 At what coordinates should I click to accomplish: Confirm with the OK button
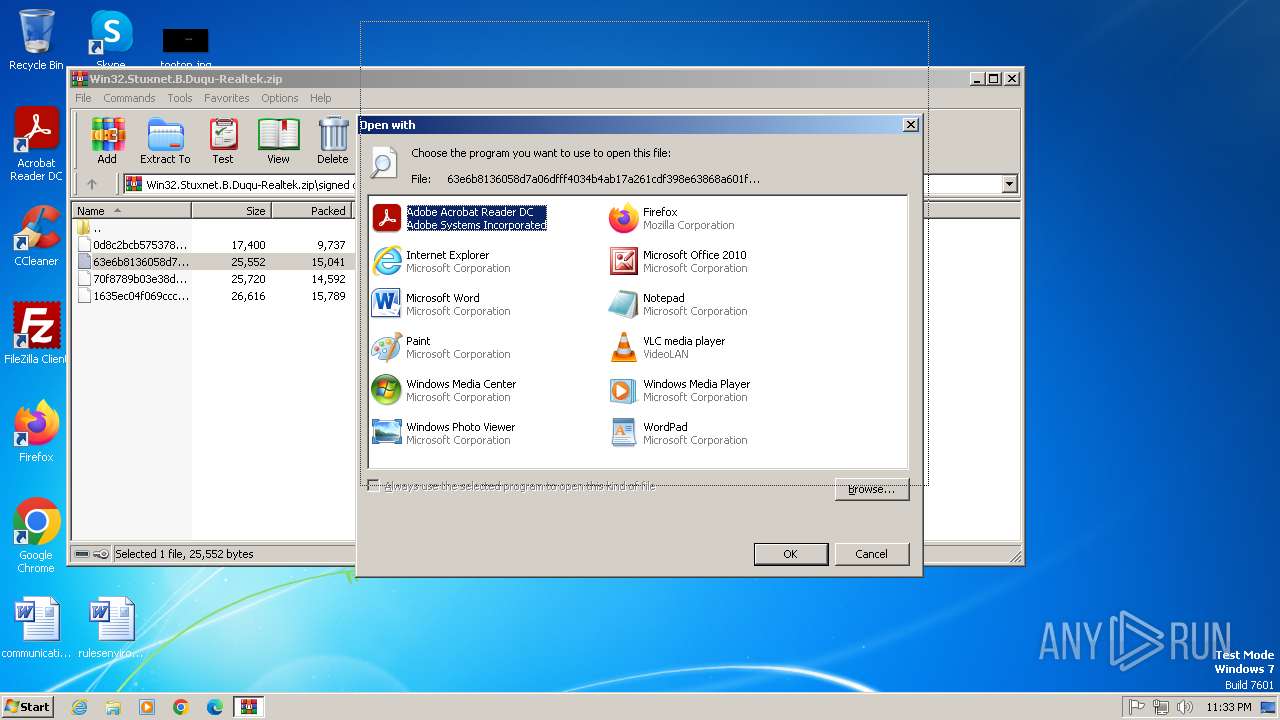coord(790,554)
